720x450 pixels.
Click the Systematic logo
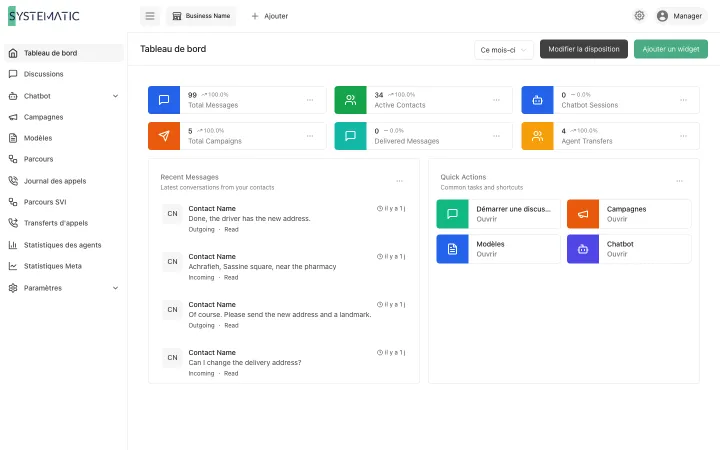(x=44, y=16)
